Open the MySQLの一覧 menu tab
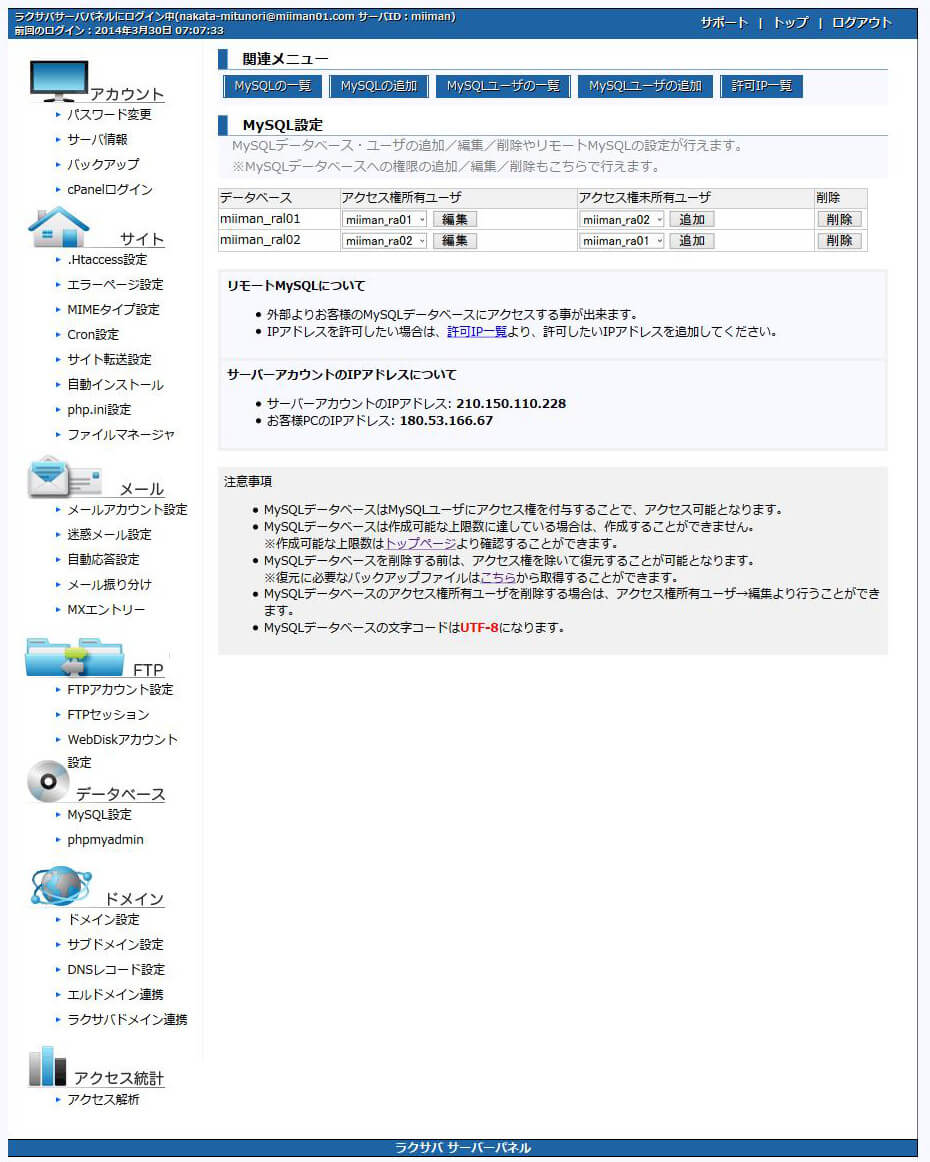 (x=273, y=86)
